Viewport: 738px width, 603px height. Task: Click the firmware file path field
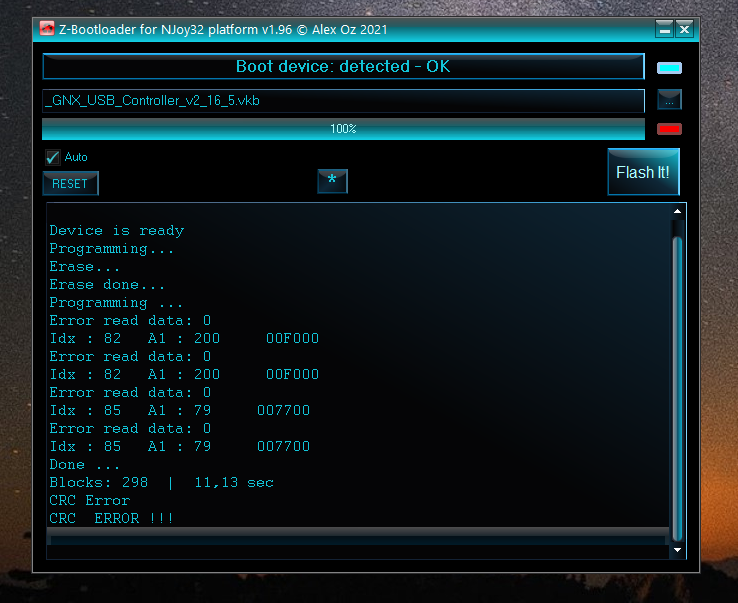pyautogui.click(x=343, y=100)
